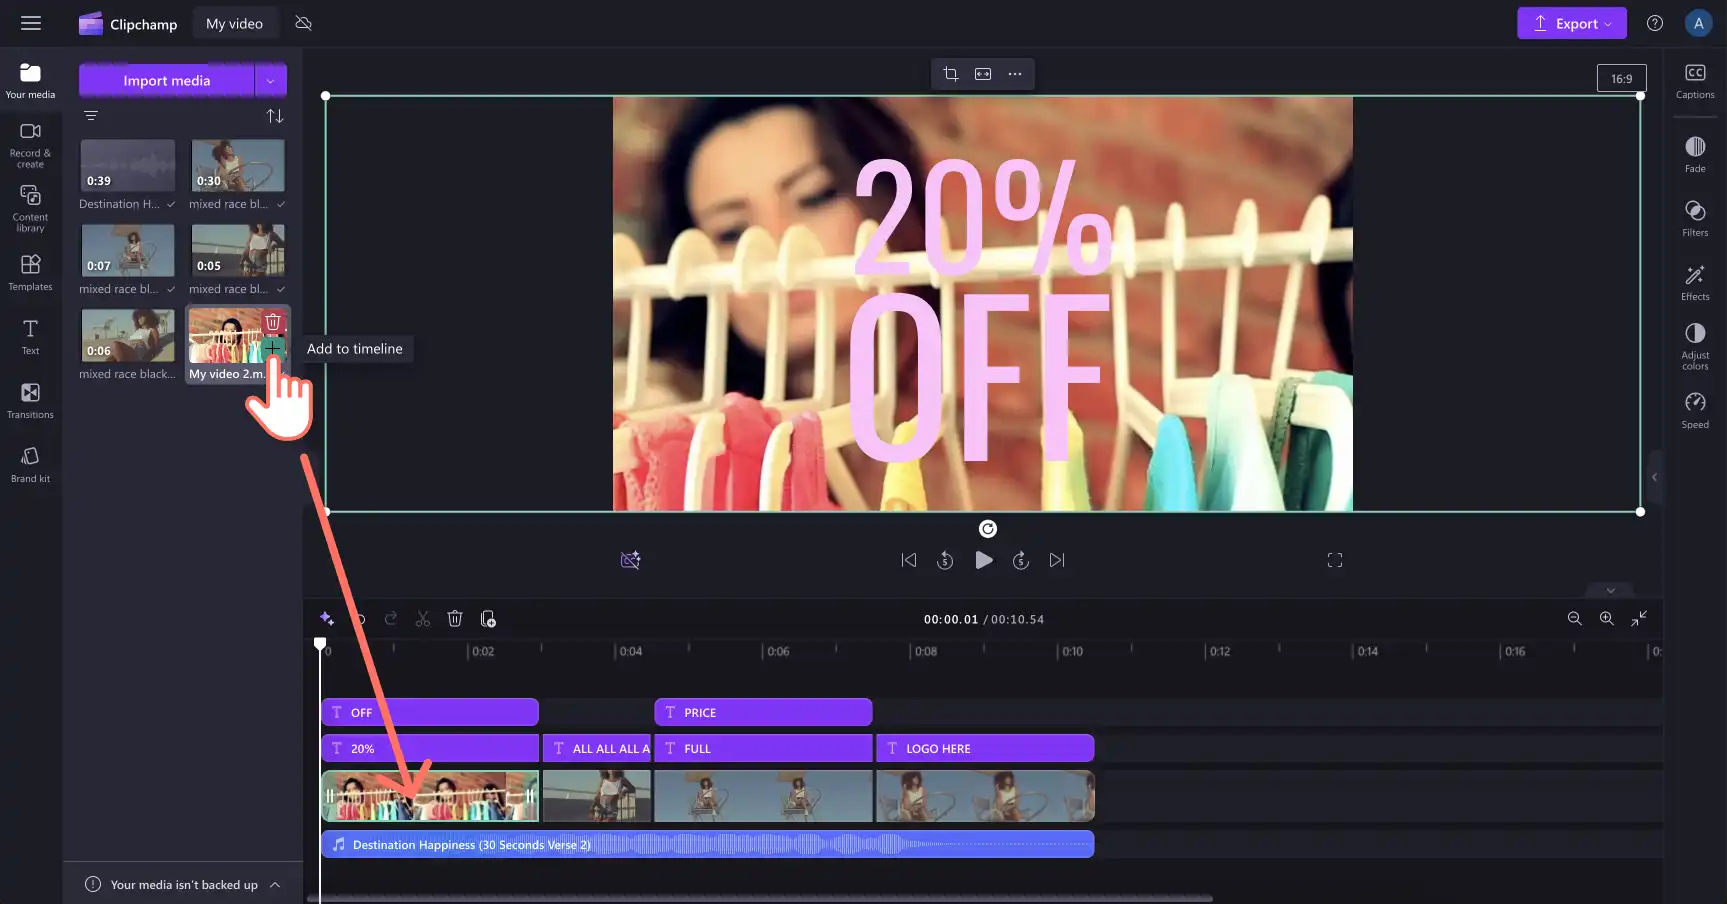Click the Export button
The width and height of the screenshot is (1727, 904).
click(x=1571, y=23)
